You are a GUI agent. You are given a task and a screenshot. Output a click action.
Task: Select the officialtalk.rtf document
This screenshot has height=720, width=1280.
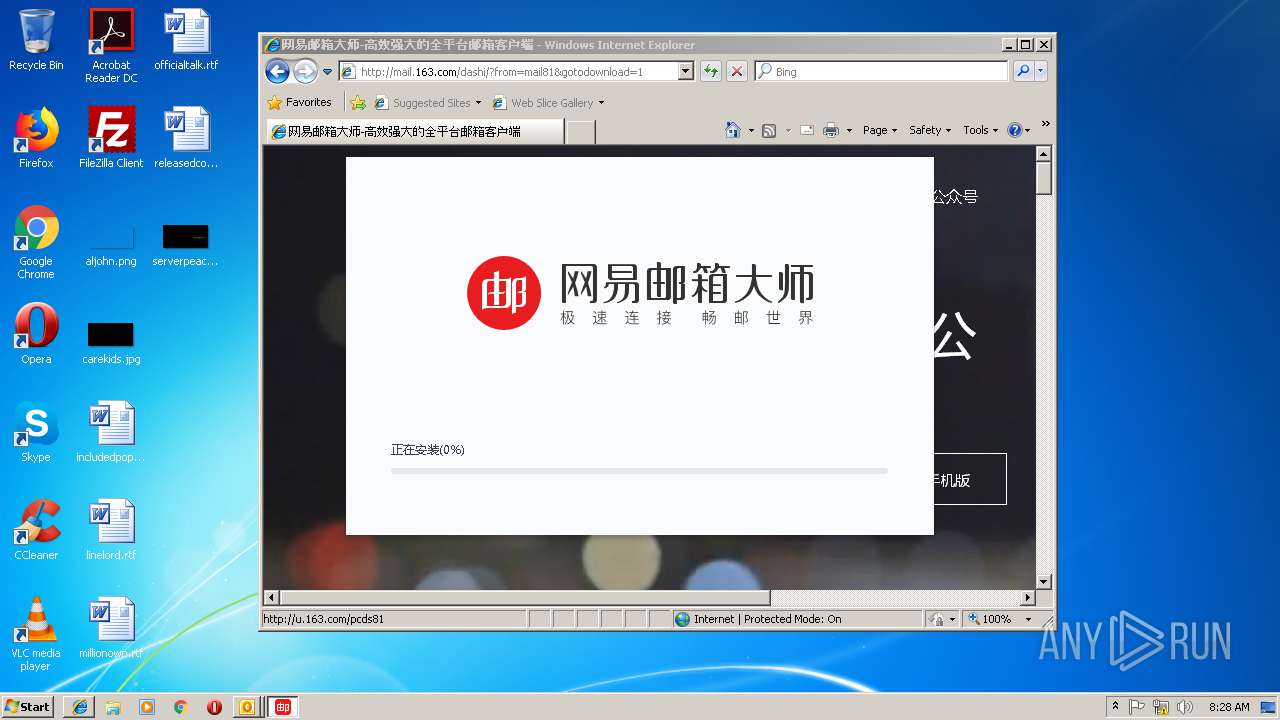tap(186, 40)
